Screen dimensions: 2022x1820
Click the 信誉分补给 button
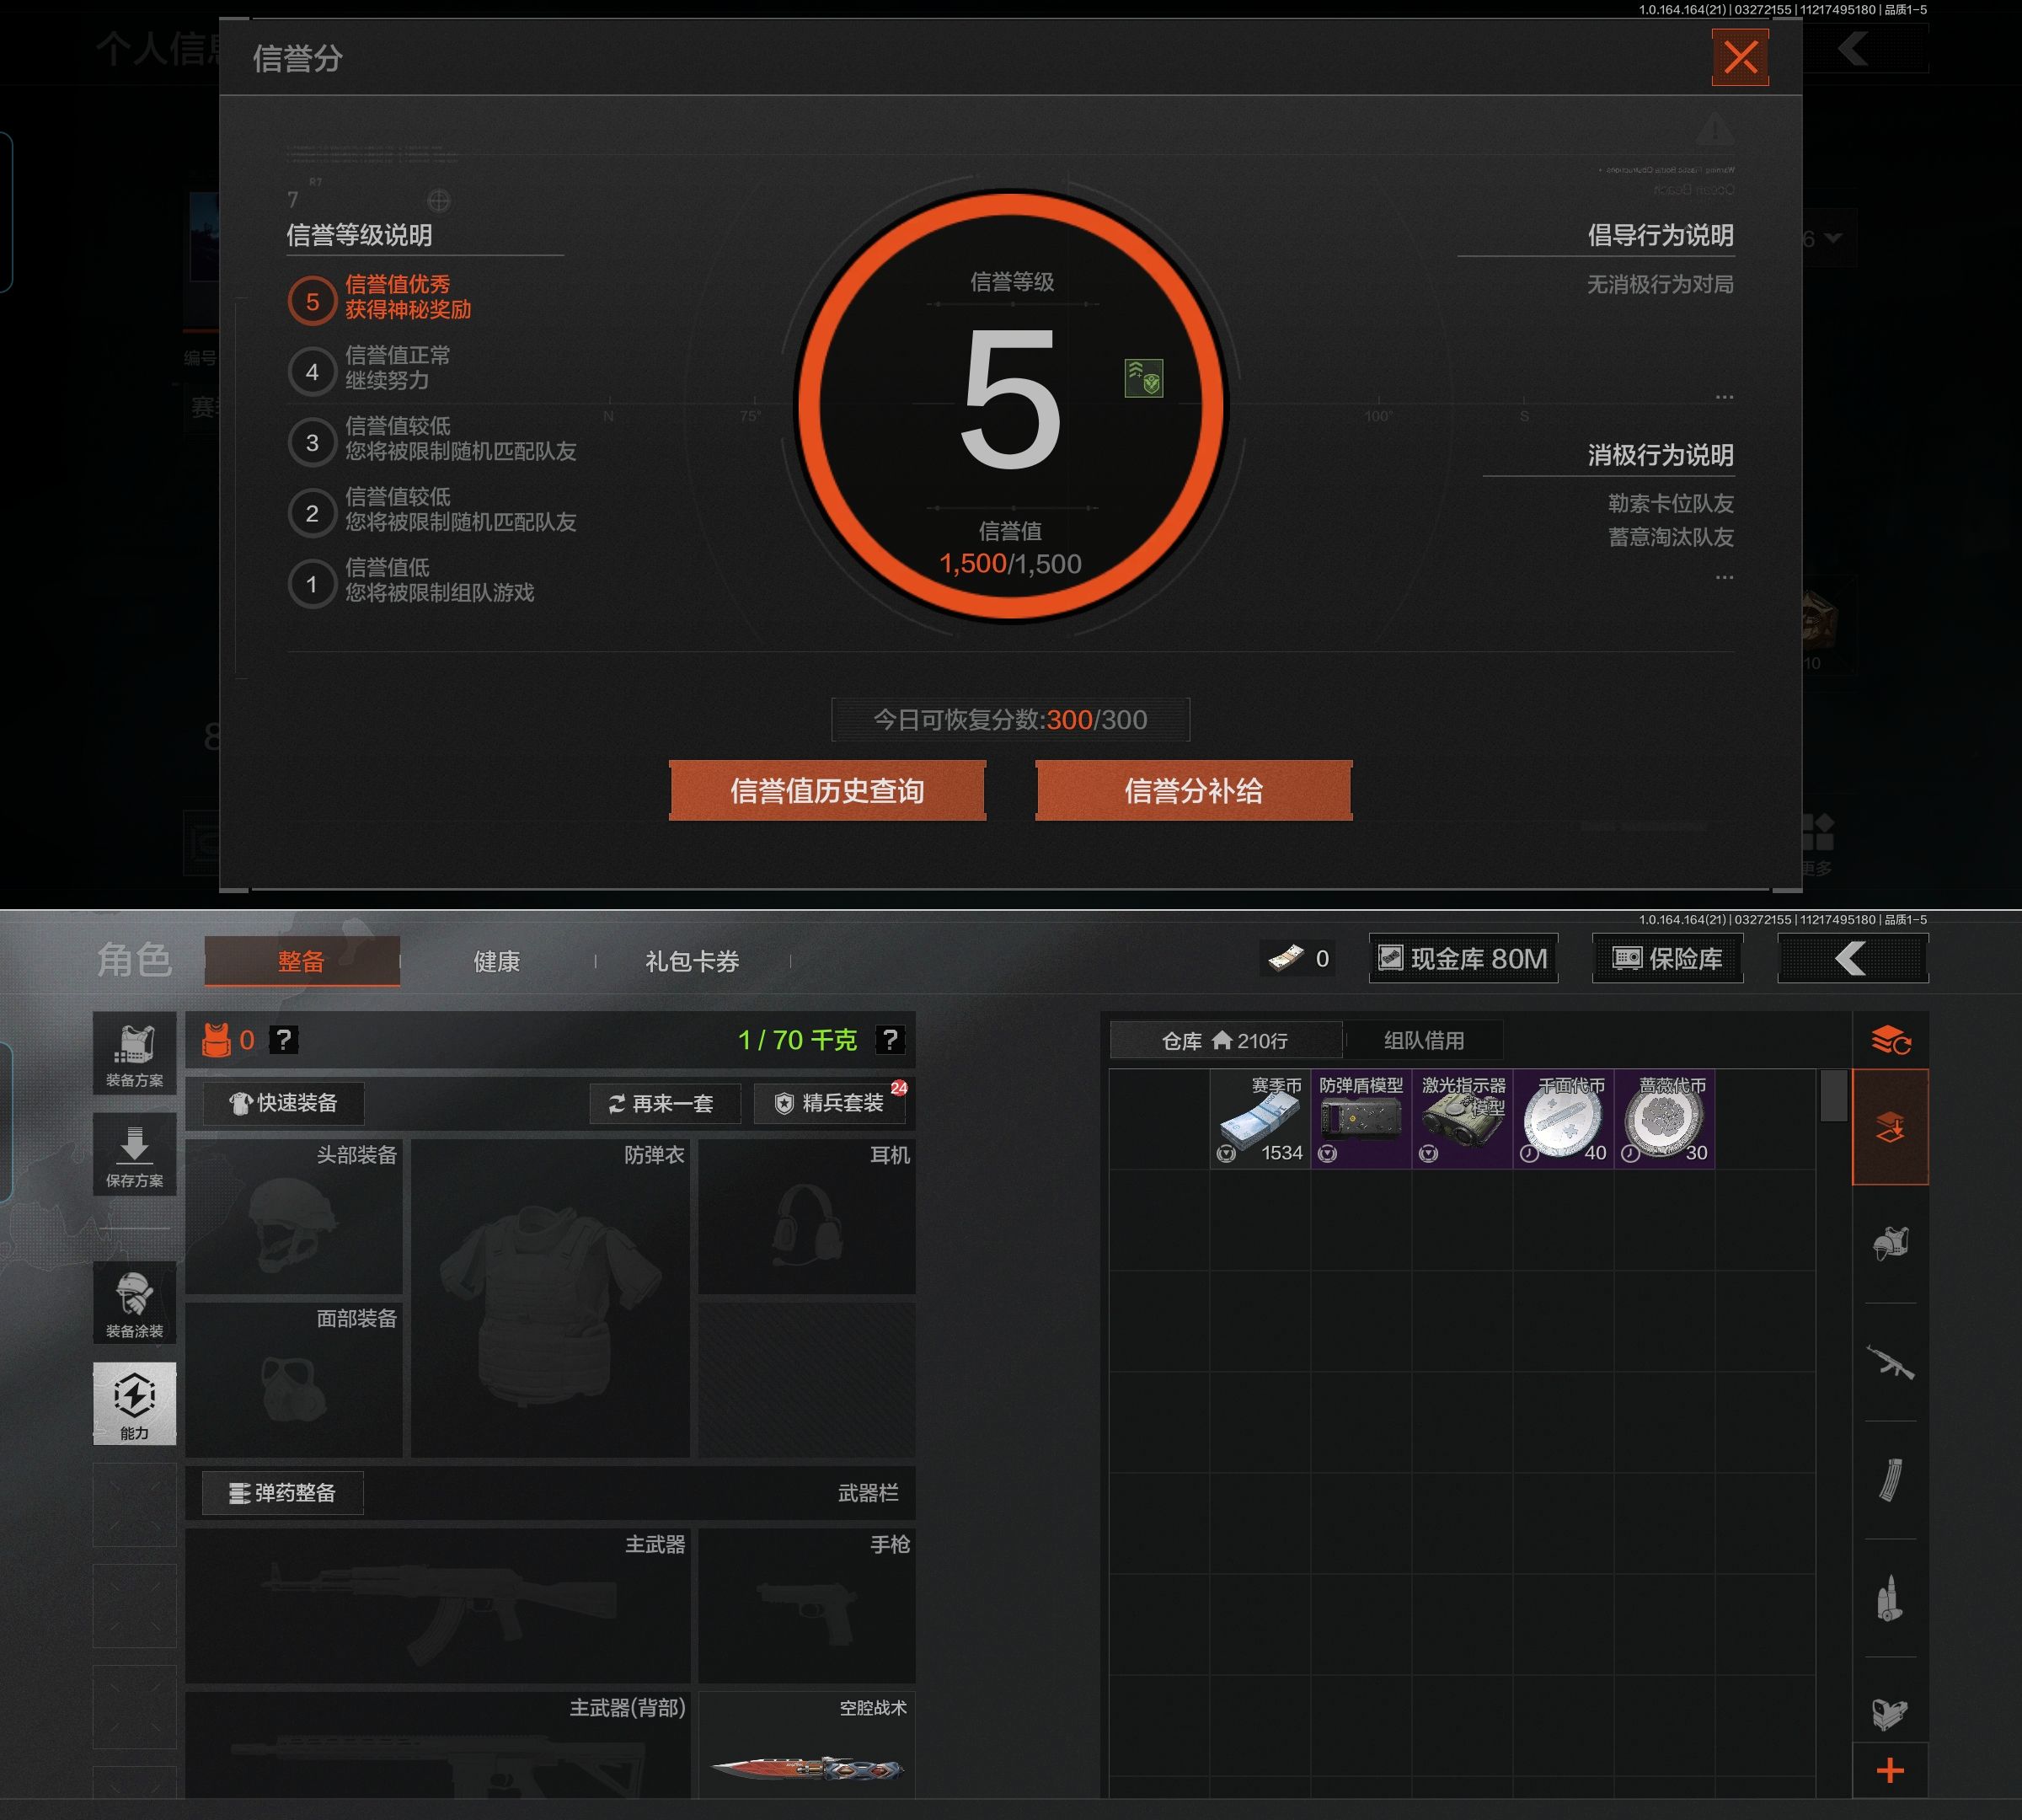(1193, 791)
